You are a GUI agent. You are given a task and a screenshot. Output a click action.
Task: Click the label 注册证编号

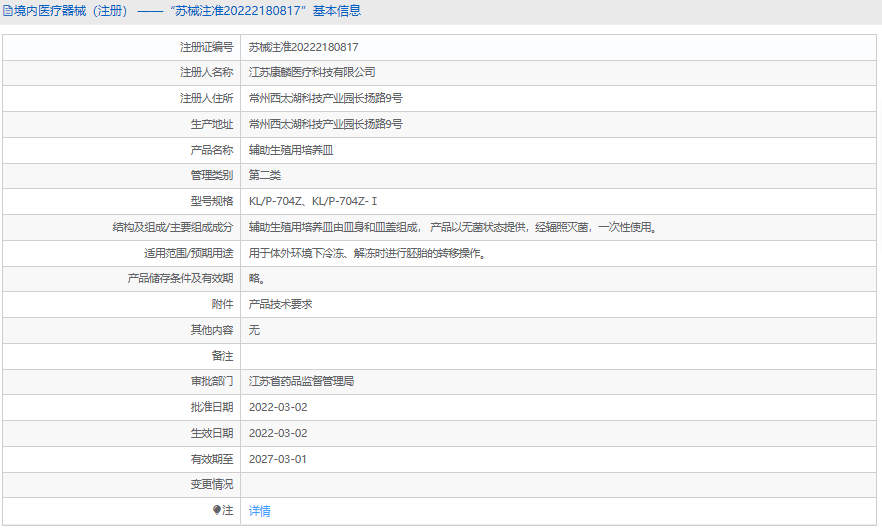(x=206, y=47)
